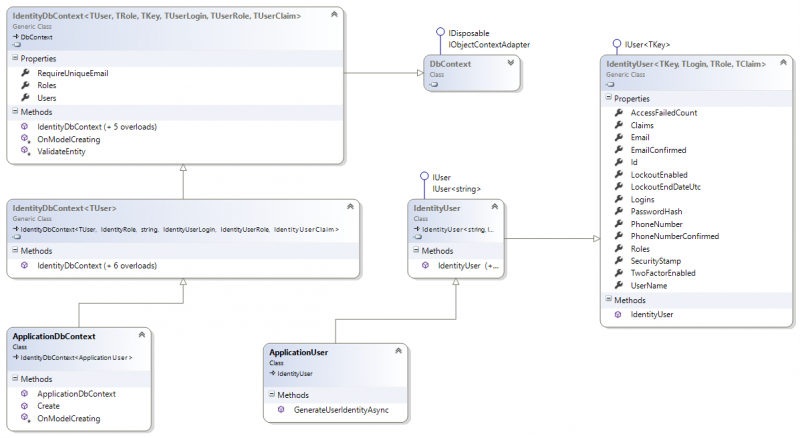Click the wrench icon next to Users
The height and width of the screenshot is (438, 800).
point(25,98)
